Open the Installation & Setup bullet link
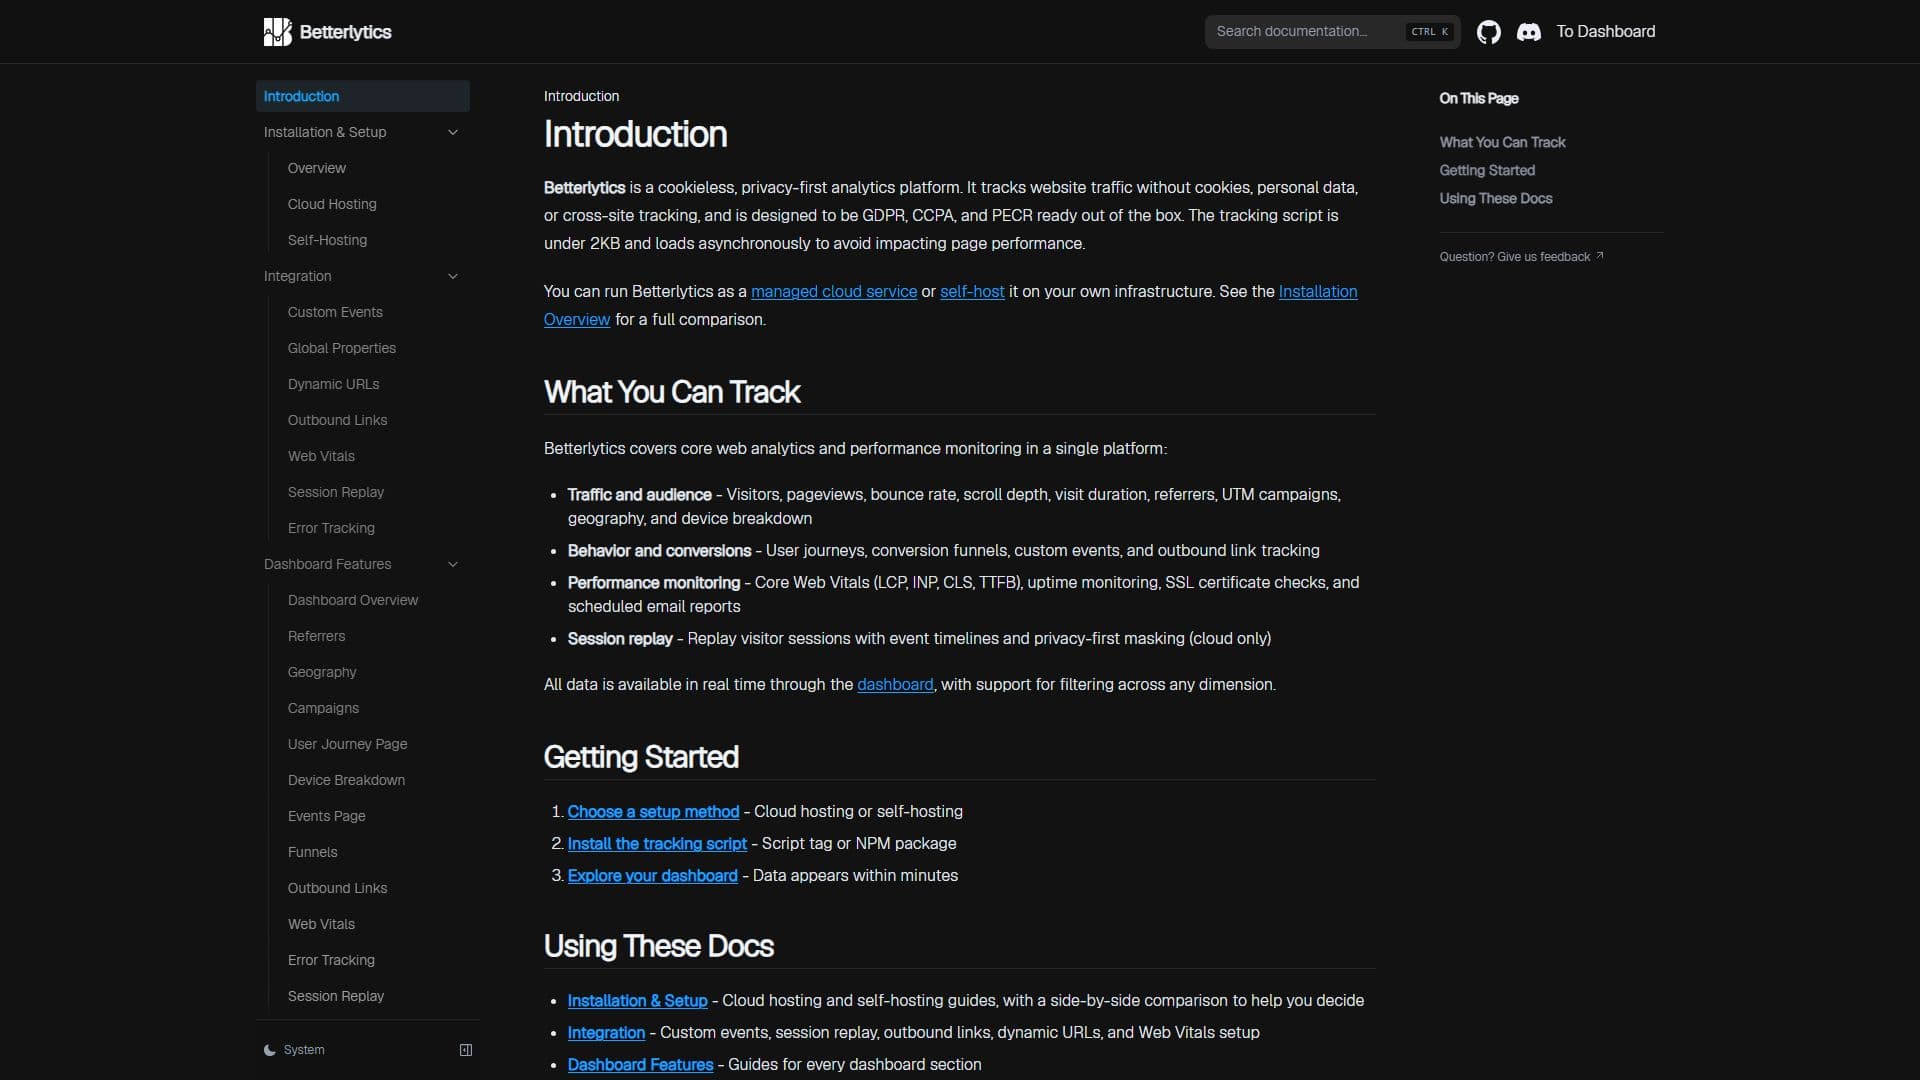 (x=637, y=1000)
